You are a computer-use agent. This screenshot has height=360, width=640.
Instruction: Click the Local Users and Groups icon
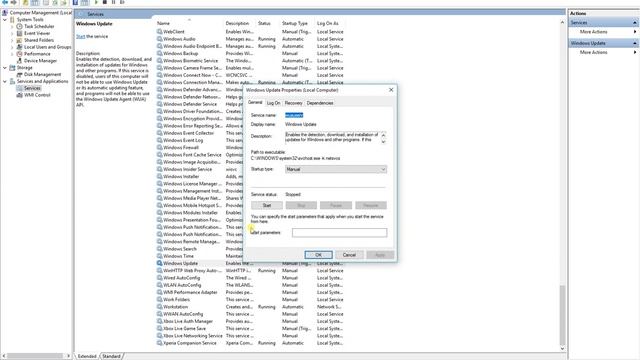pos(19,47)
